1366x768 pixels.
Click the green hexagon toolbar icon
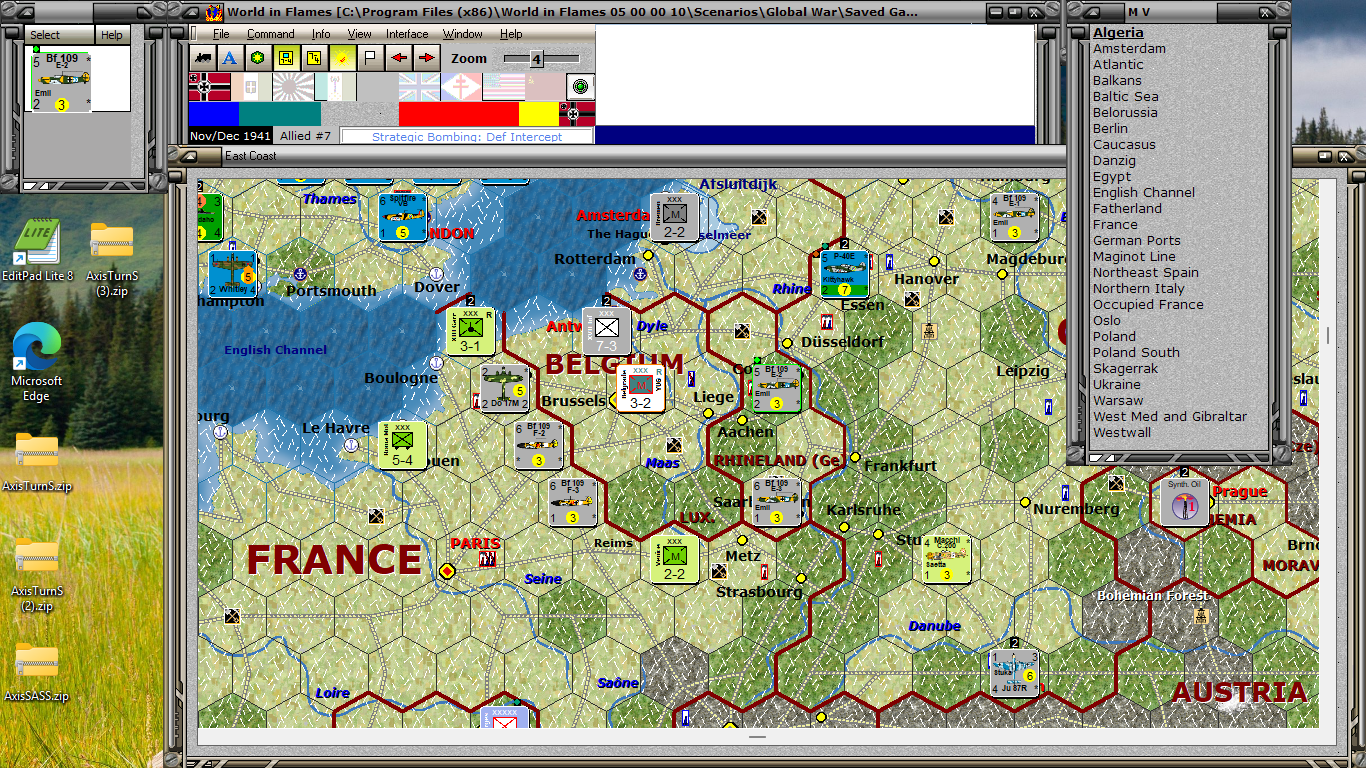258,58
